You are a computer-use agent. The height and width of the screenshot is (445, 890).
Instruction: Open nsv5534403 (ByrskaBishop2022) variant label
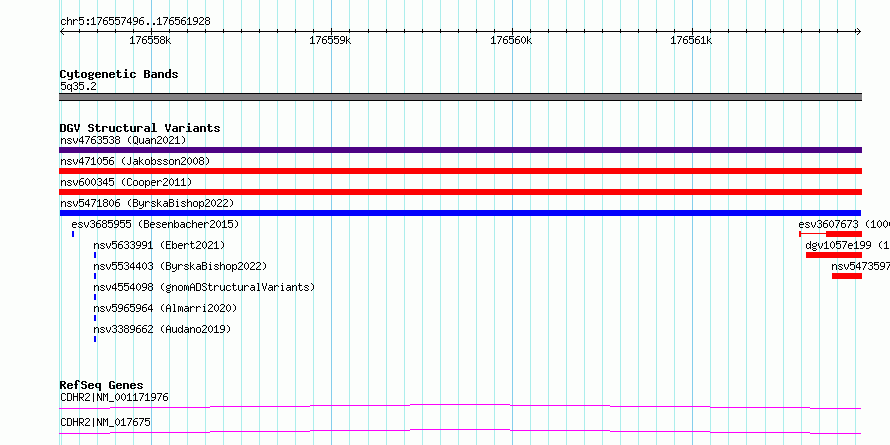pyautogui.click(x=180, y=266)
